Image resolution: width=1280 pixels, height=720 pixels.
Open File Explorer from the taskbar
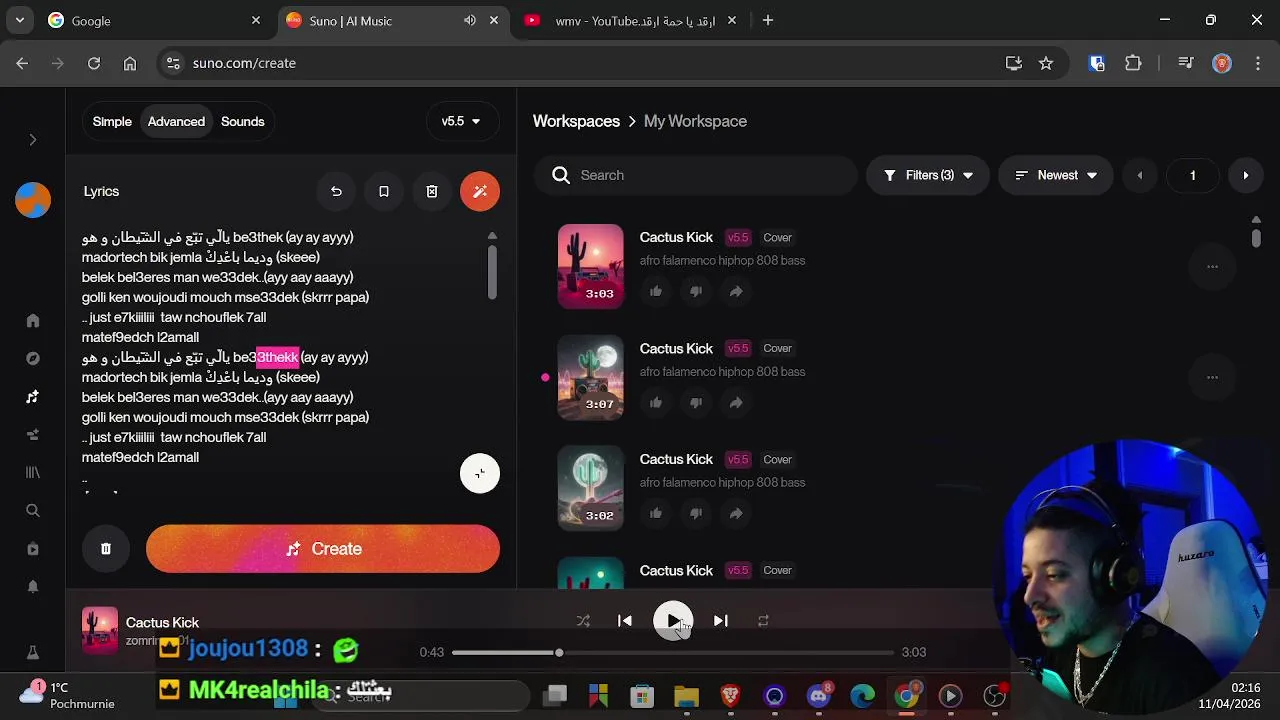point(686,695)
